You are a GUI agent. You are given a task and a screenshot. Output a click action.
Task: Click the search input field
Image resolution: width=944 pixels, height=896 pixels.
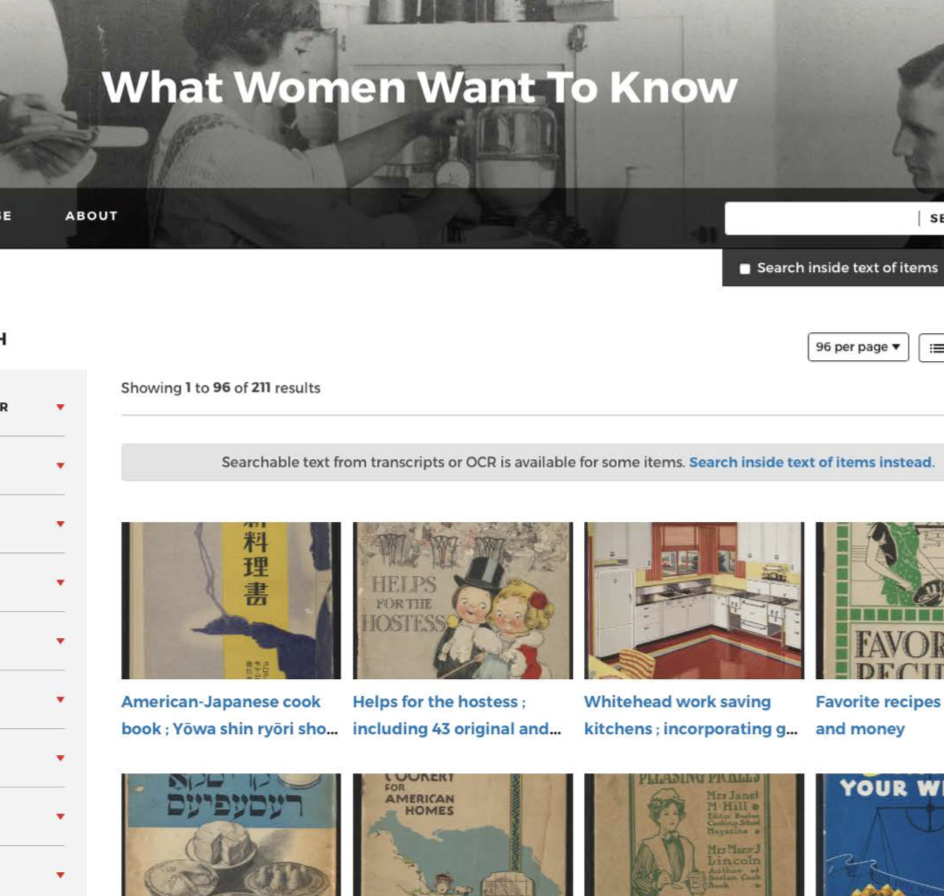(822, 218)
